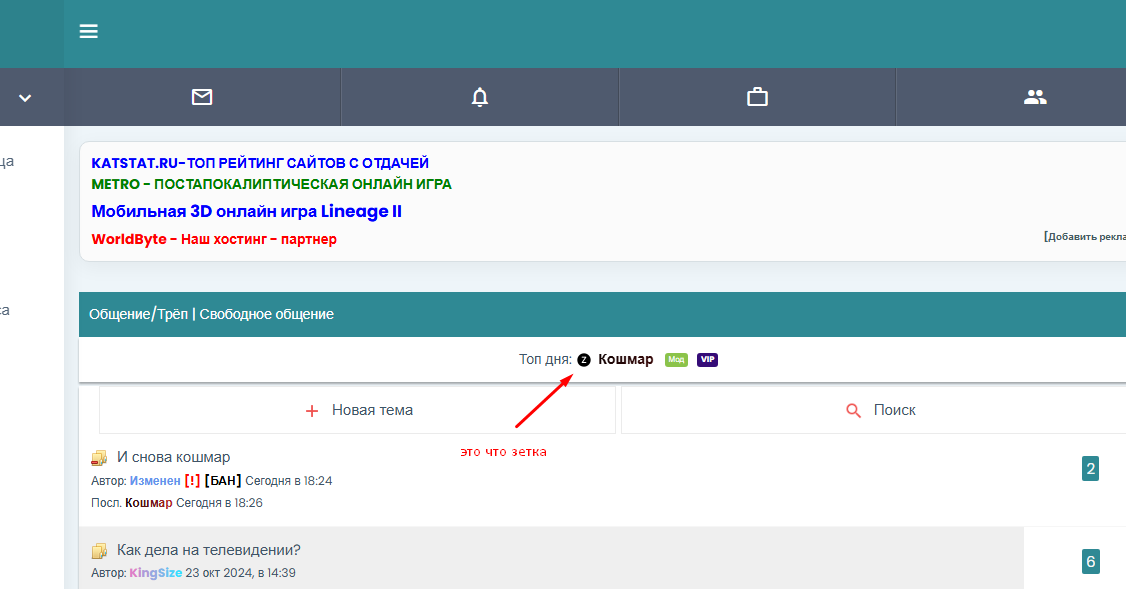This screenshot has height=589, width=1126.
Task: Click the green 'Мод' badge
Action: coord(676,360)
